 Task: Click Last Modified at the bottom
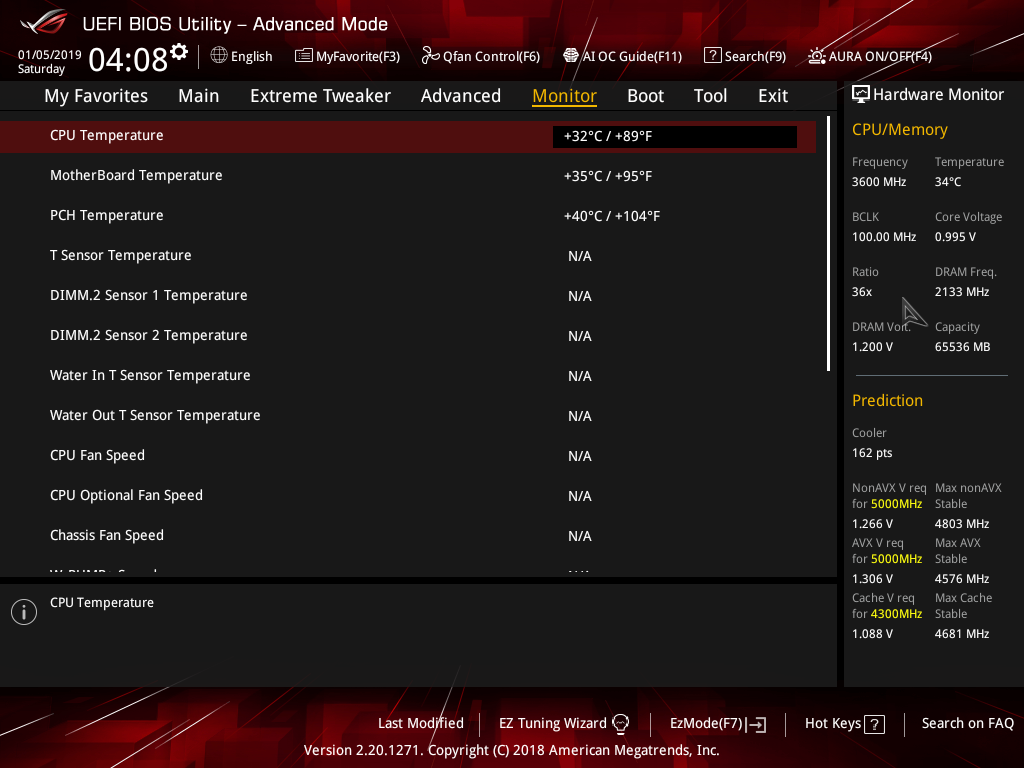tap(420, 723)
